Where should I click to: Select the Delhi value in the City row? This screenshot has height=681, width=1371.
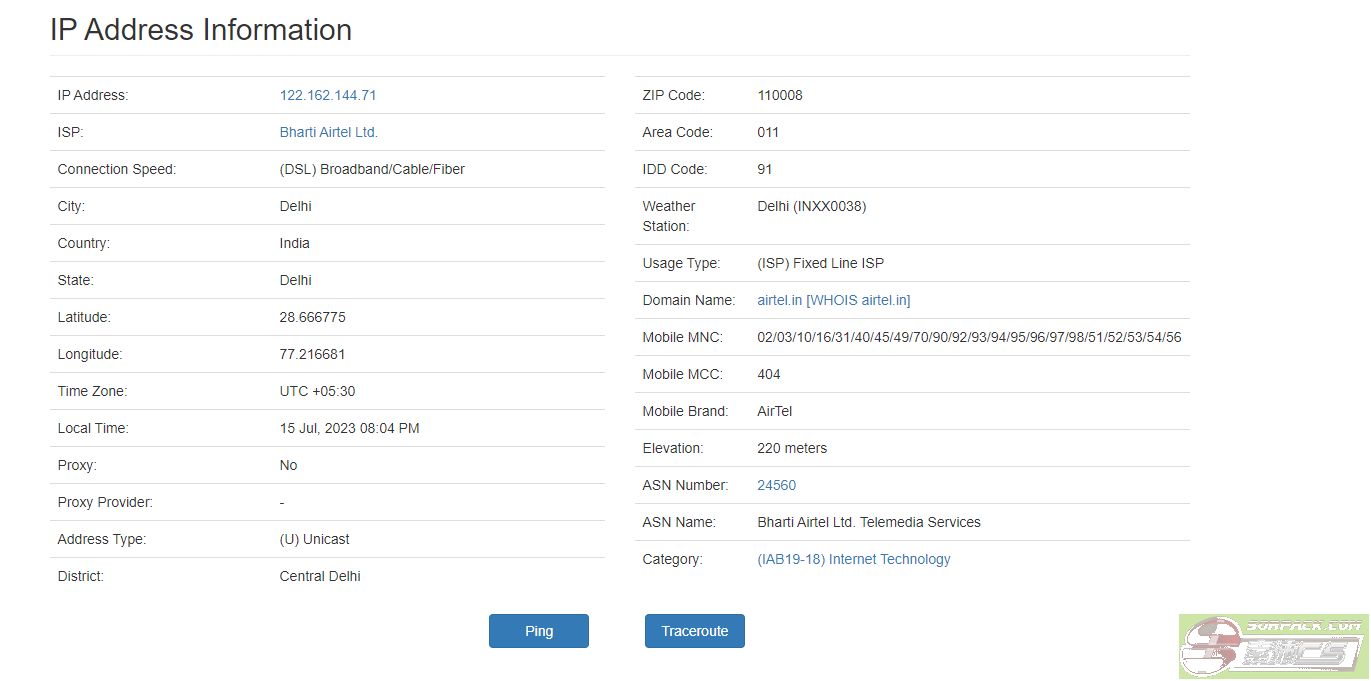coord(296,206)
